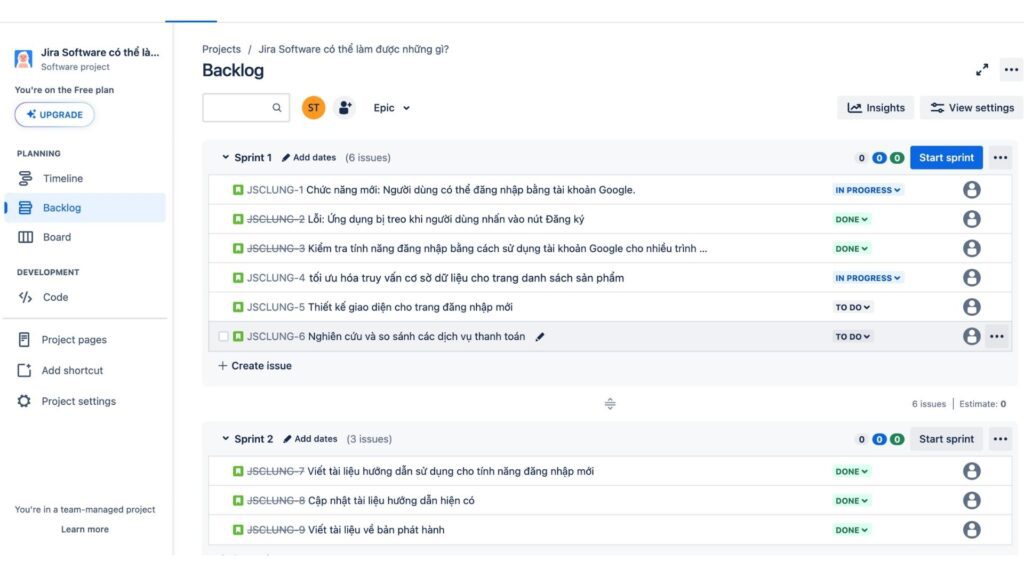Tick the checkbox for JSCLUNG-6

tap(223, 336)
